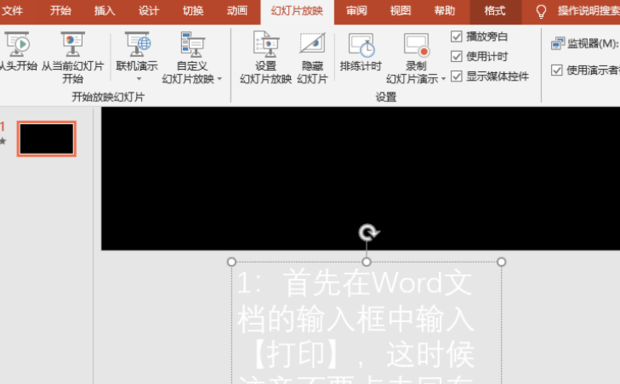Click 隐藏幻灯片 hide slide icon
620x384 pixels.
tap(312, 44)
